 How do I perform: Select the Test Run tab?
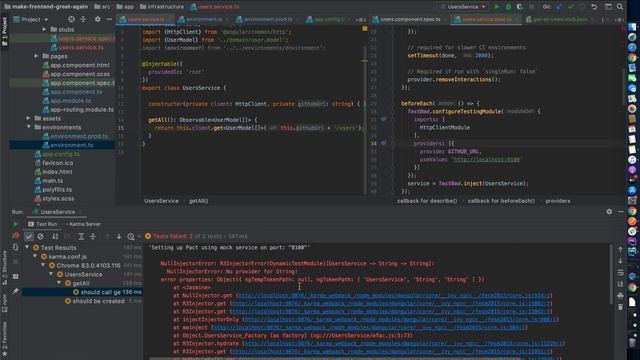pos(43,224)
